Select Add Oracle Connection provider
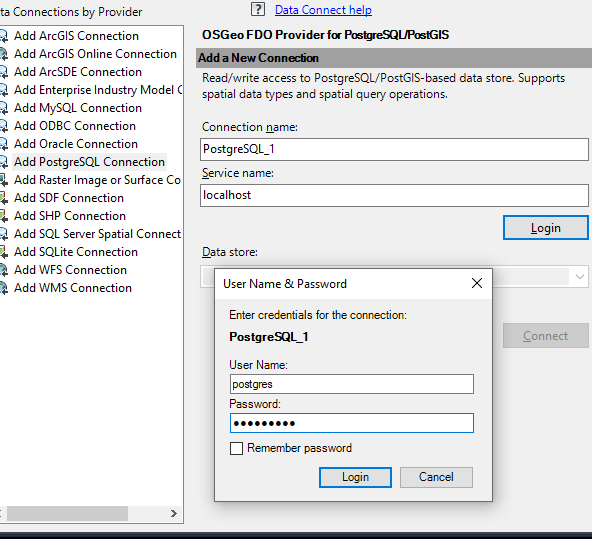The height and width of the screenshot is (539, 592). [76, 144]
